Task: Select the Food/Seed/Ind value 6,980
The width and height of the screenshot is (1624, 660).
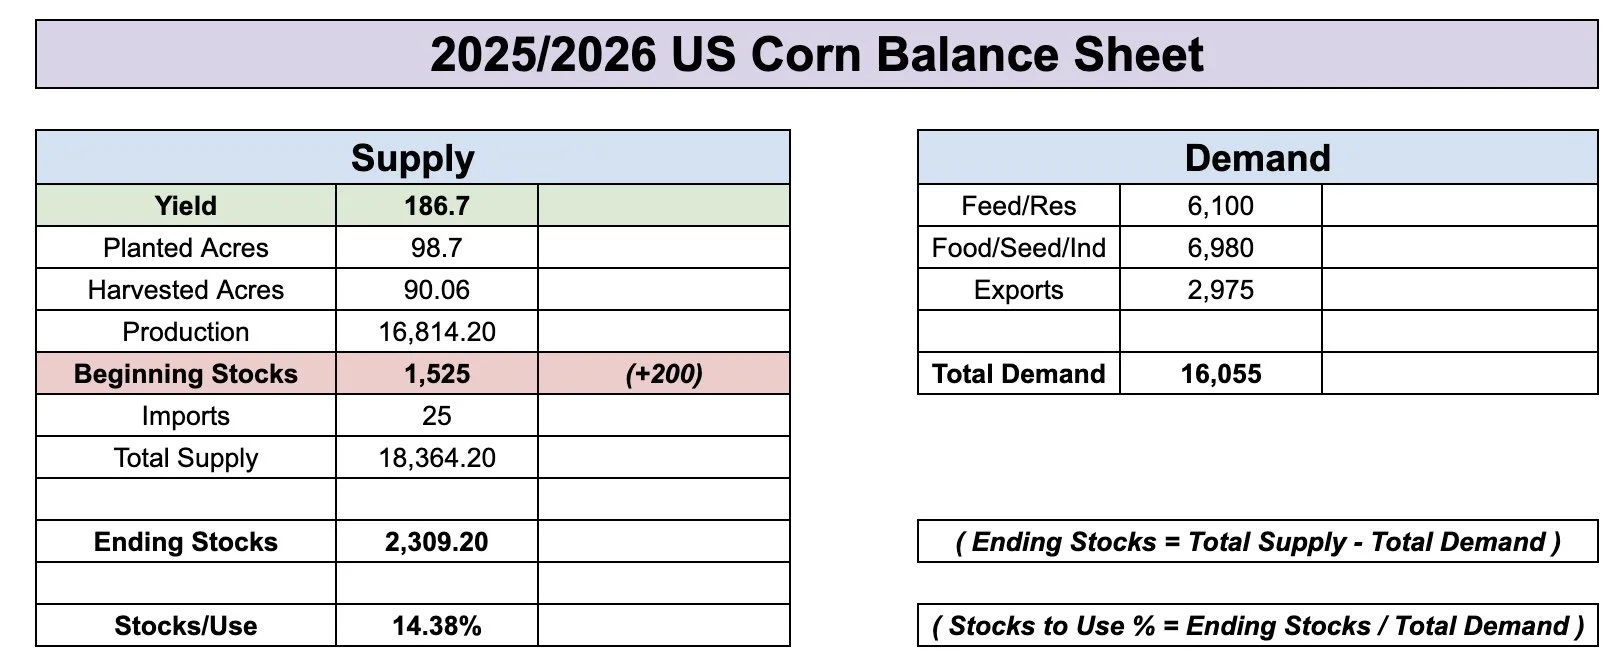Action: click(x=1221, y=247)
